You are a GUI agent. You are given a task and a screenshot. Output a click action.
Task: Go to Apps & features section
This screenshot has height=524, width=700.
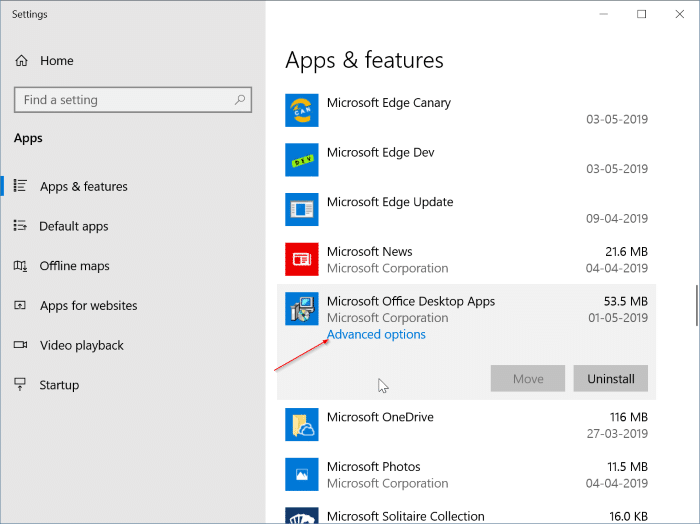coord(83,186)
